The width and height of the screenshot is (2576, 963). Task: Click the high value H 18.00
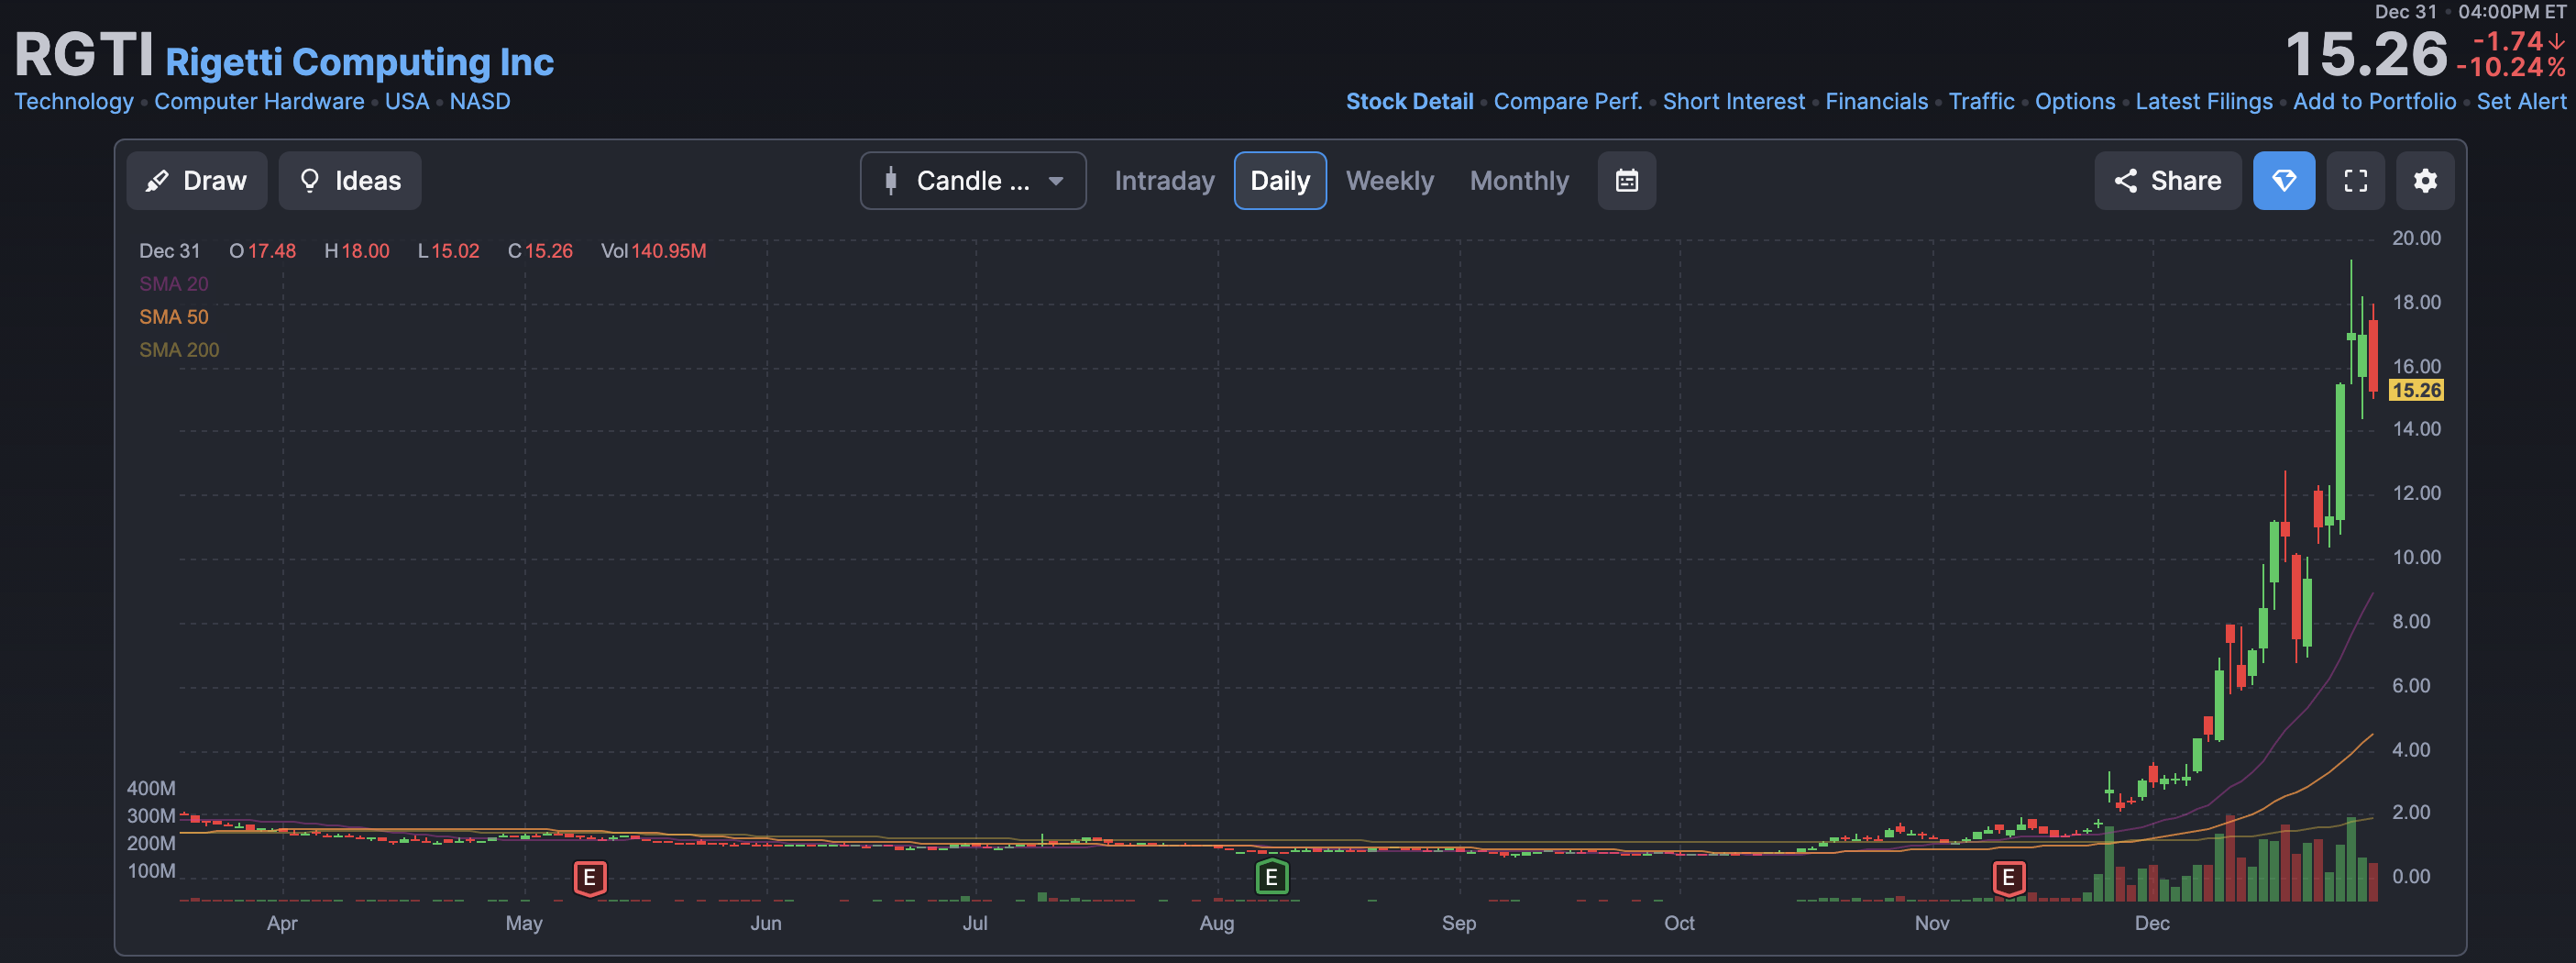357,251
